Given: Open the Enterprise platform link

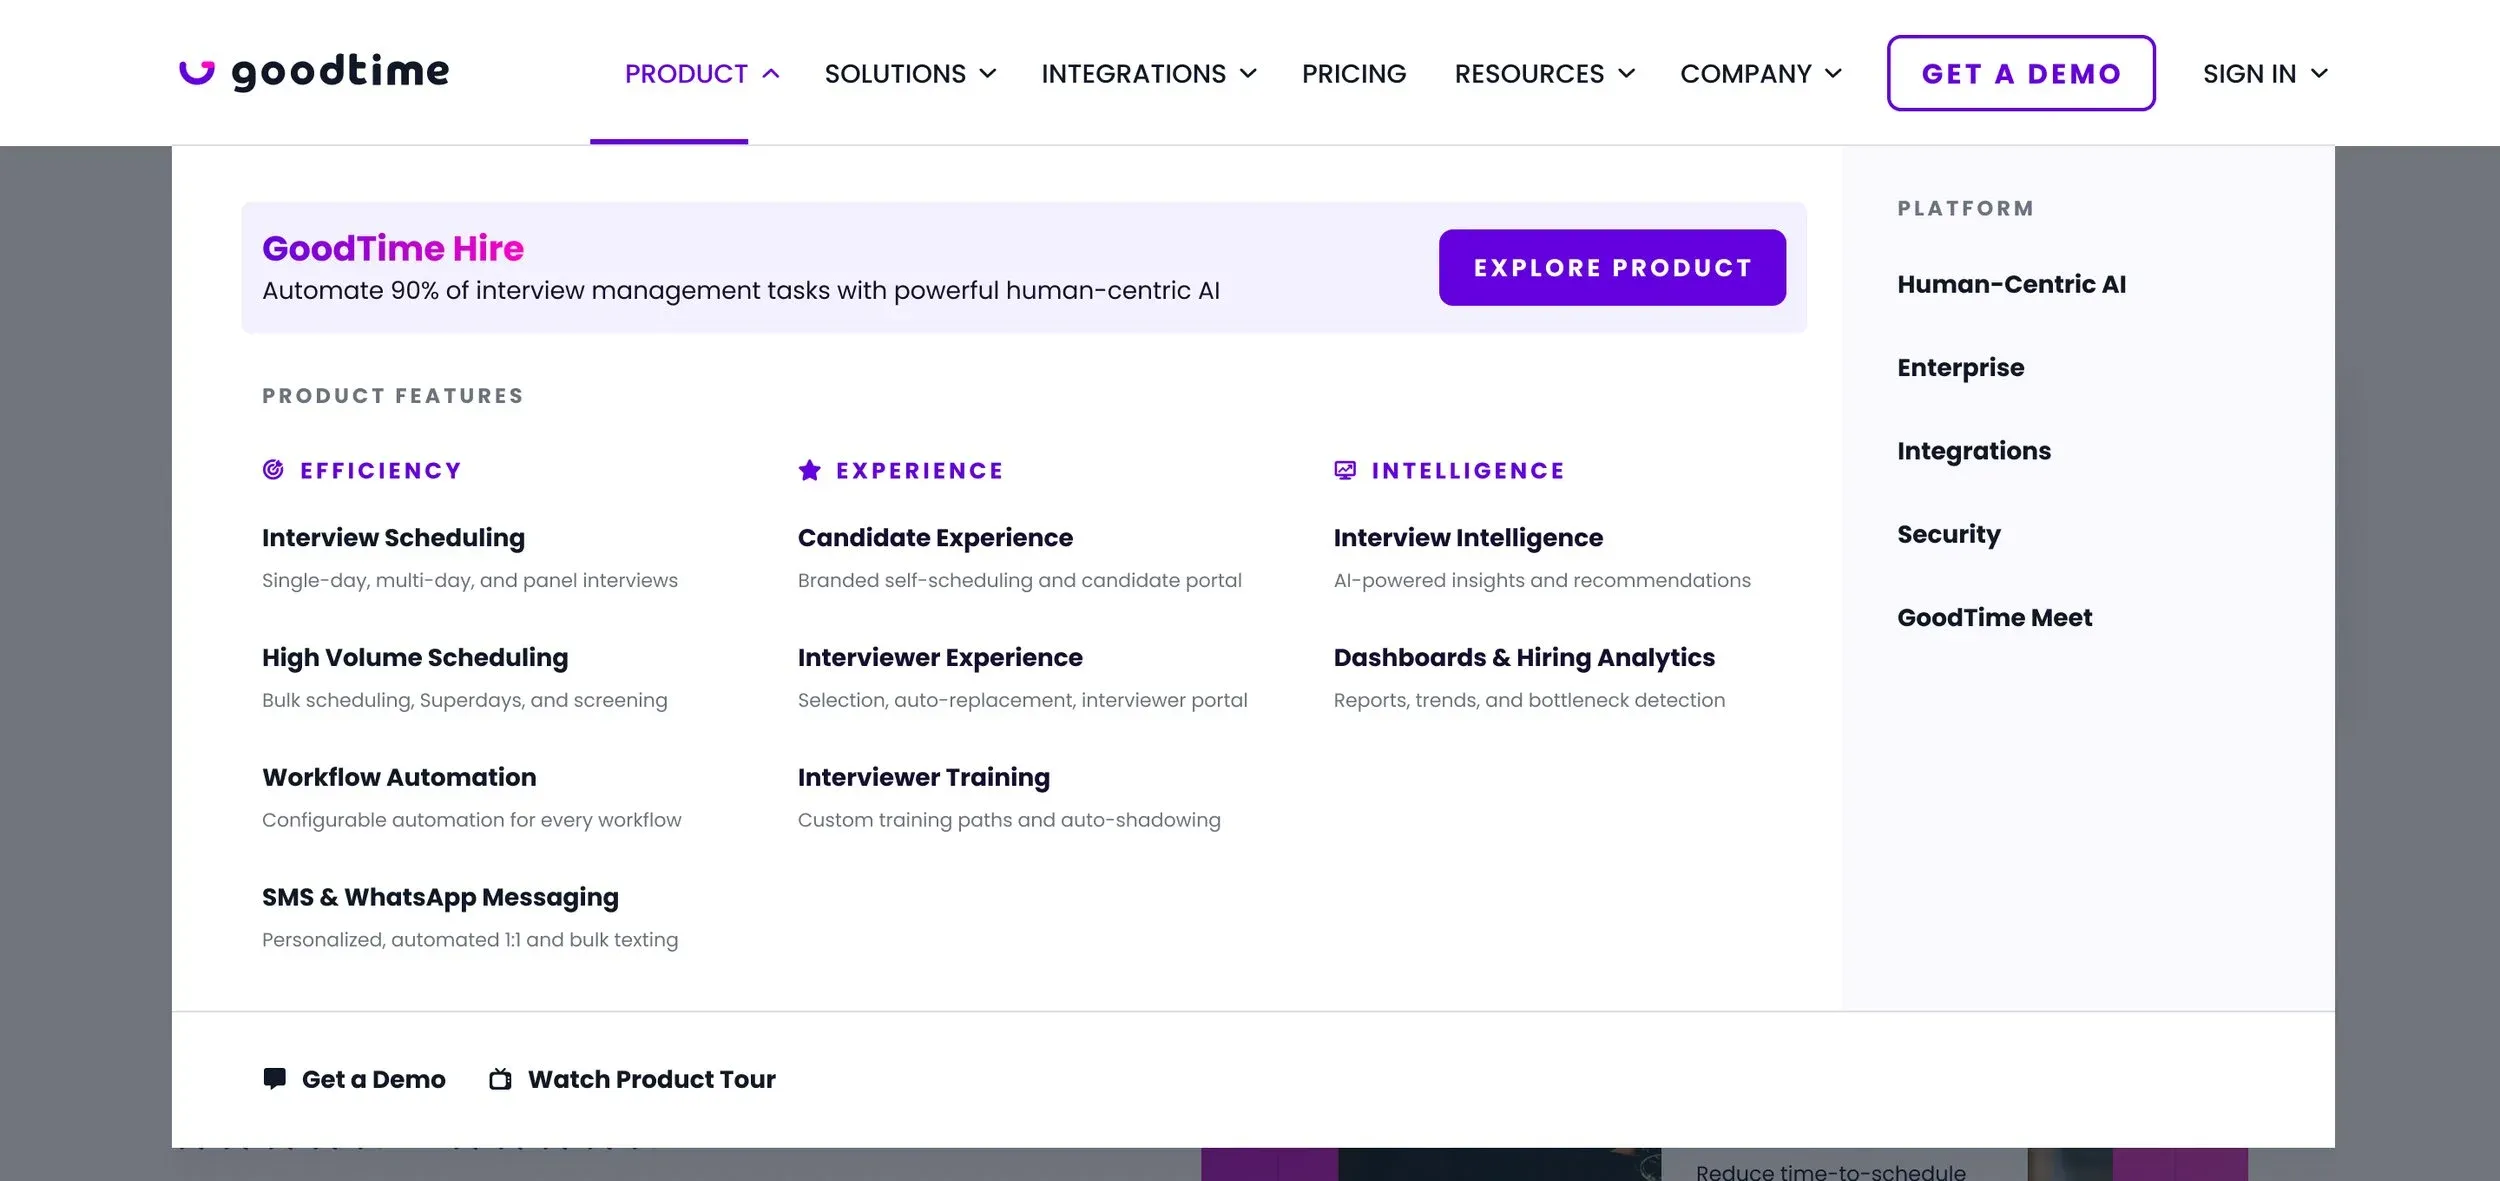Looking at the screenshot, I should click(1961, 368).
